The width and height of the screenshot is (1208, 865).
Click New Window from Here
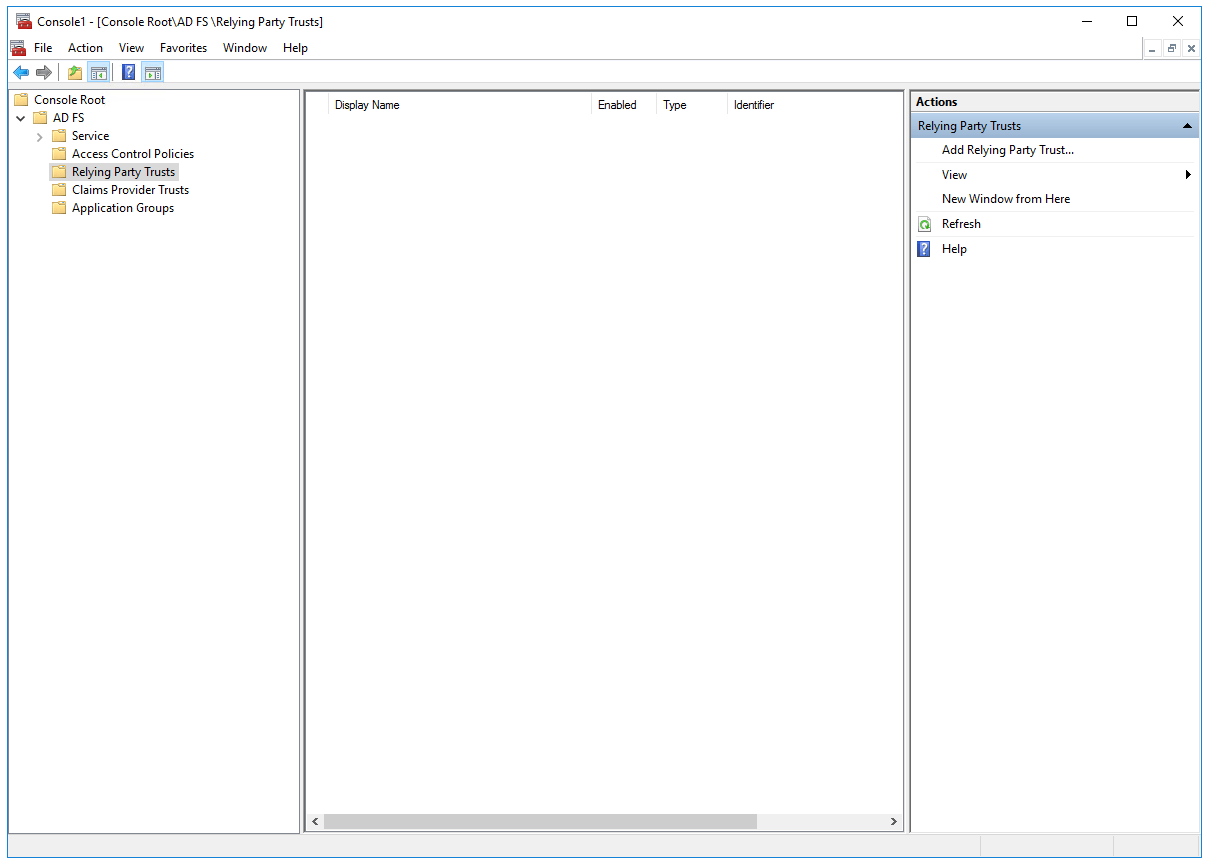pyautogui.click(x=1005, y=198)
